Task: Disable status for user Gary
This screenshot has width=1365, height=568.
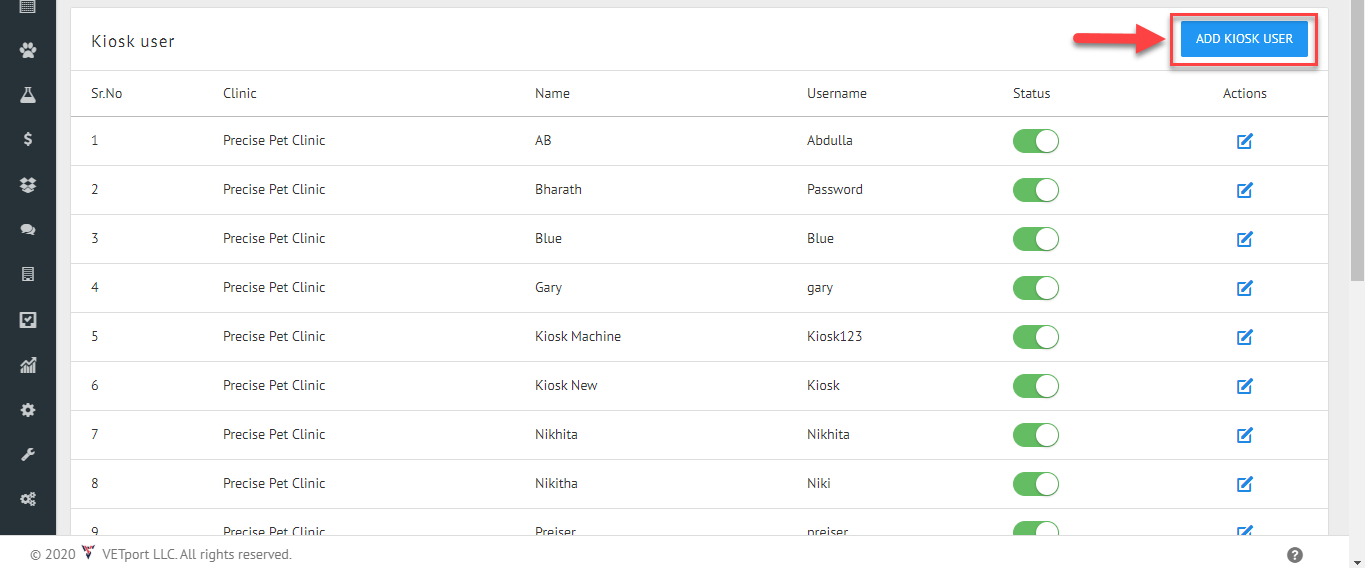Action: click(x=1035, y=288)
